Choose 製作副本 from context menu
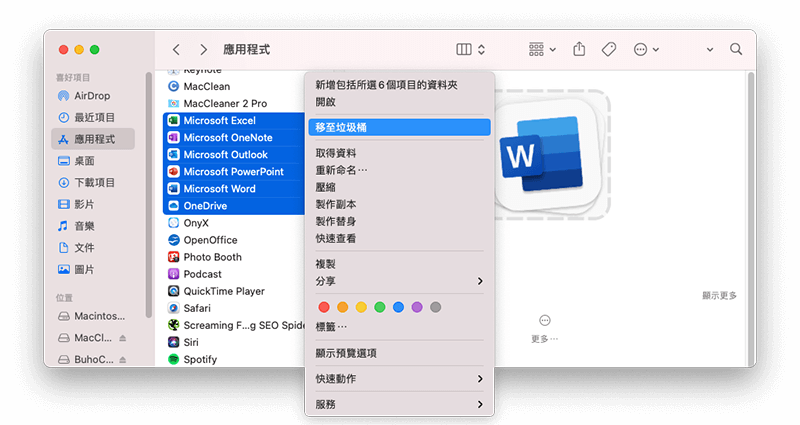The width and height of the screenshot is (800, 425). click(x=399, y=204)
